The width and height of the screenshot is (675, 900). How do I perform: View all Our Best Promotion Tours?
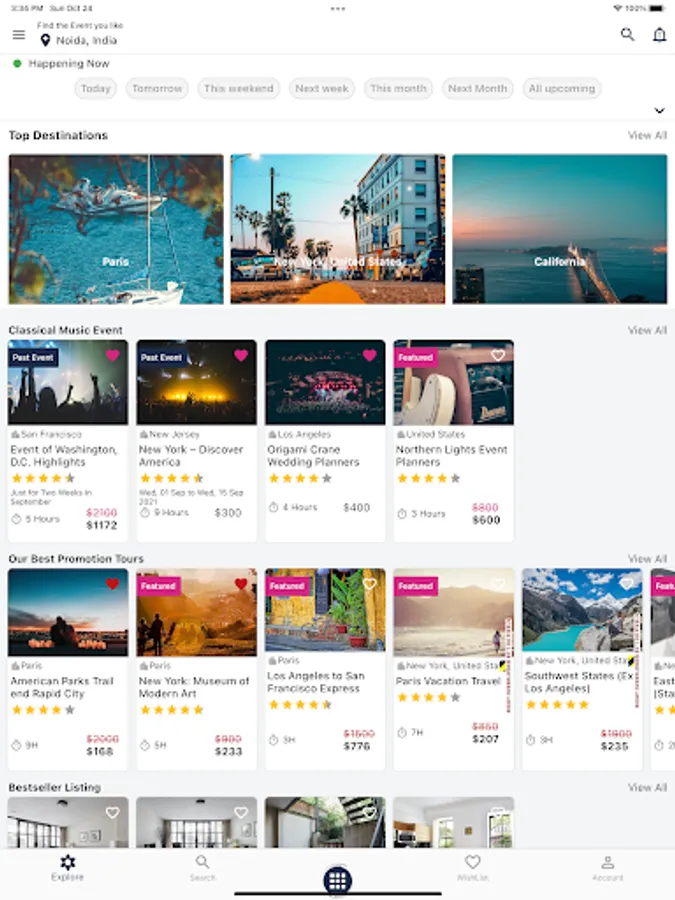(x=647, y=559)
